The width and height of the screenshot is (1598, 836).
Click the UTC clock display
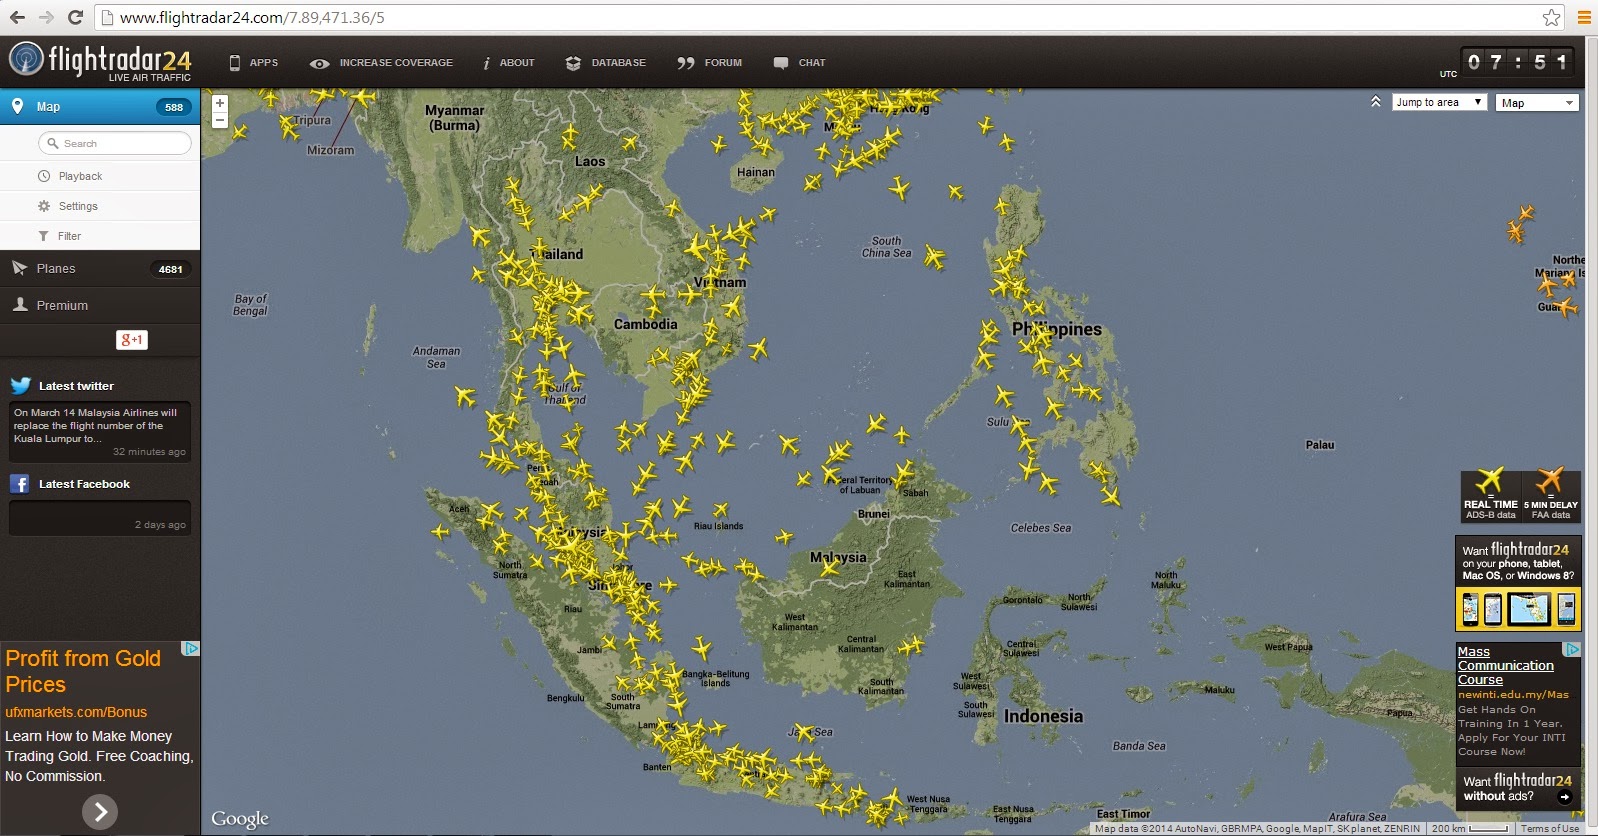click(x=1517, y=62)
